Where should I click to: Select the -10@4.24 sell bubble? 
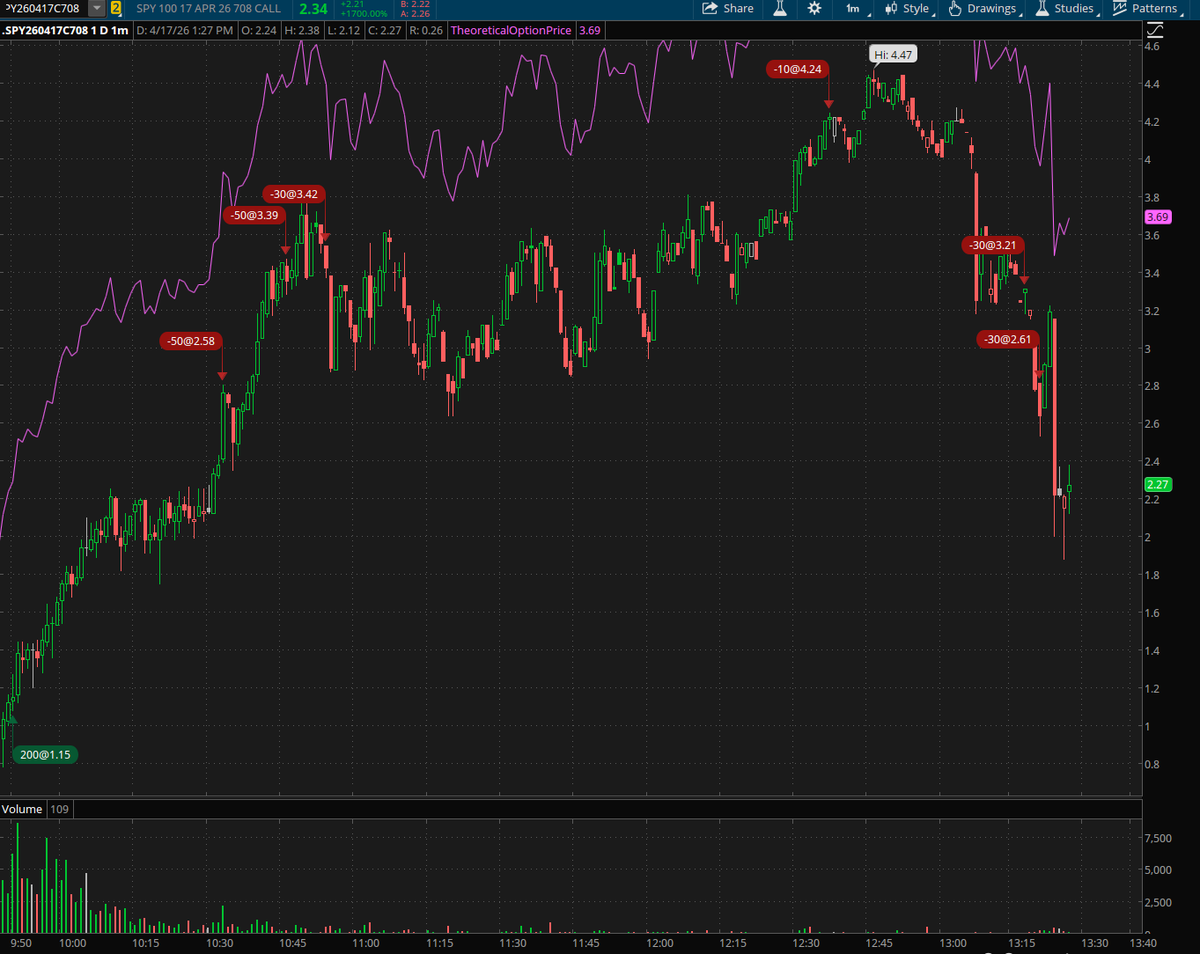click(x=799, y=69)
